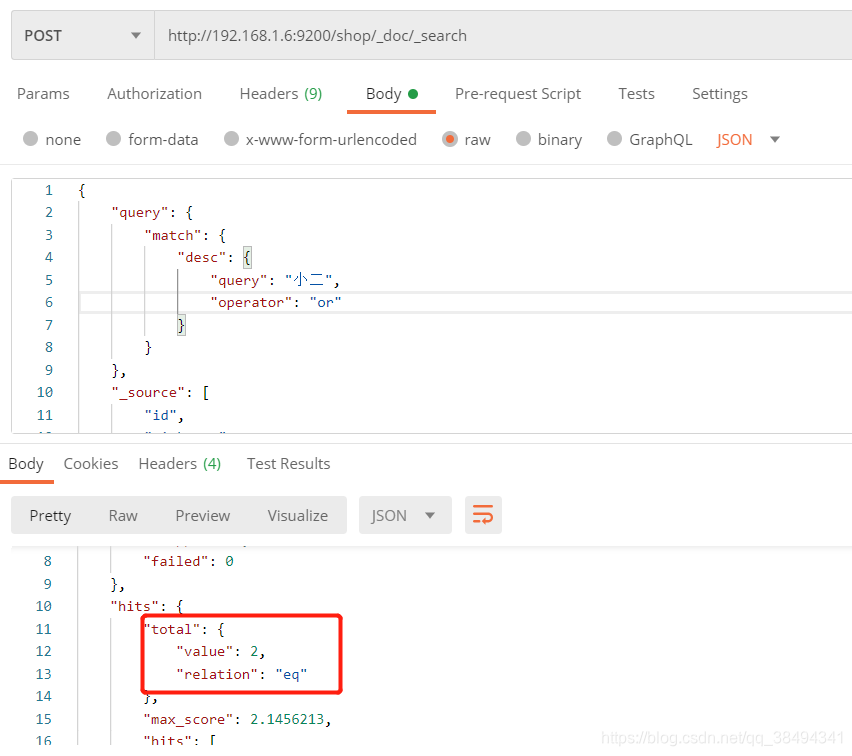Open the request Settings tab
The height and width of the screenshot is (756, 852).
(x=719, y=94)
